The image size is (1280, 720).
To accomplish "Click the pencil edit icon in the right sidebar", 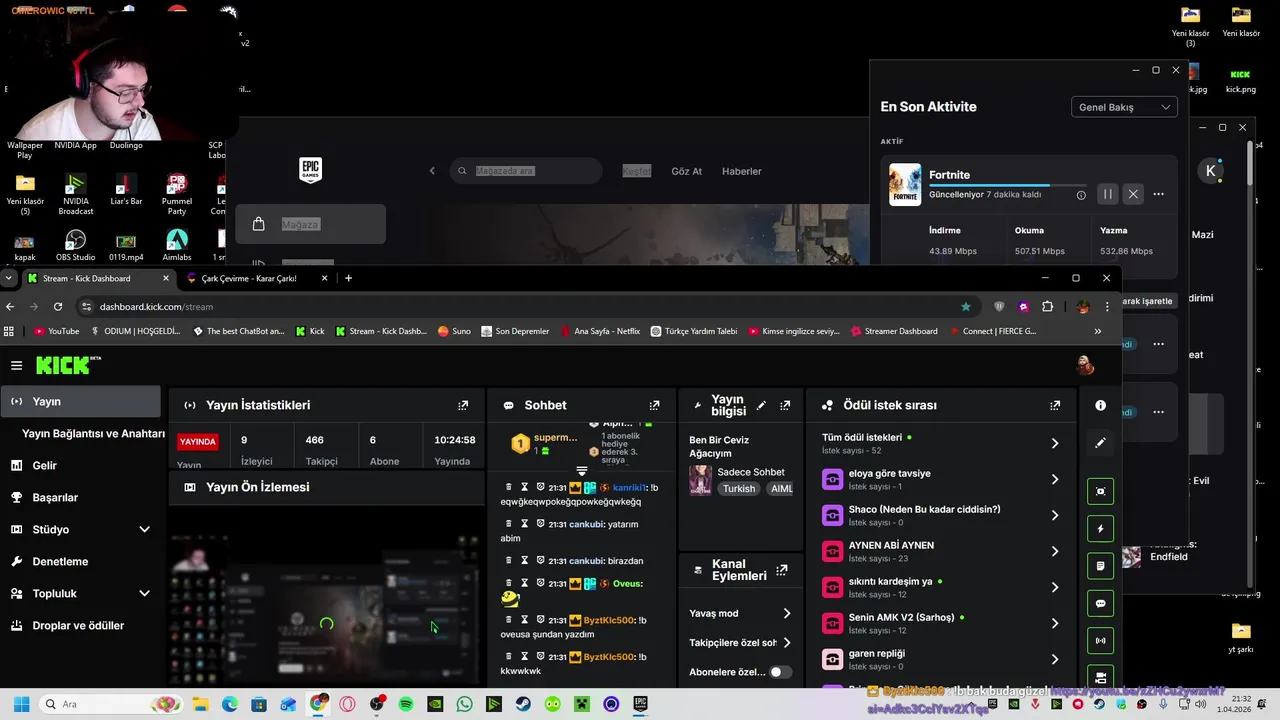I will tap(1100, 442).
